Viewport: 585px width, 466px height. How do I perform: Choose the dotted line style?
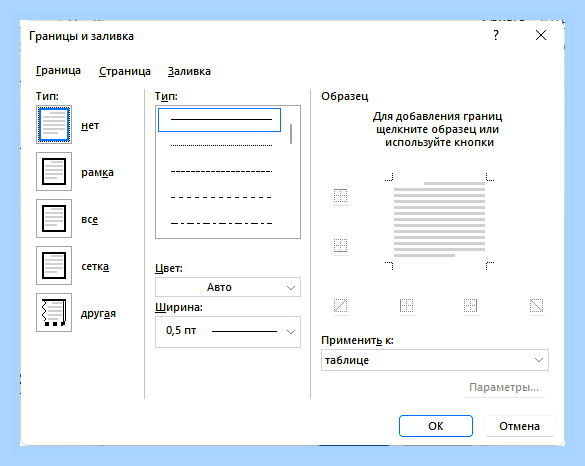coord(221,145)
